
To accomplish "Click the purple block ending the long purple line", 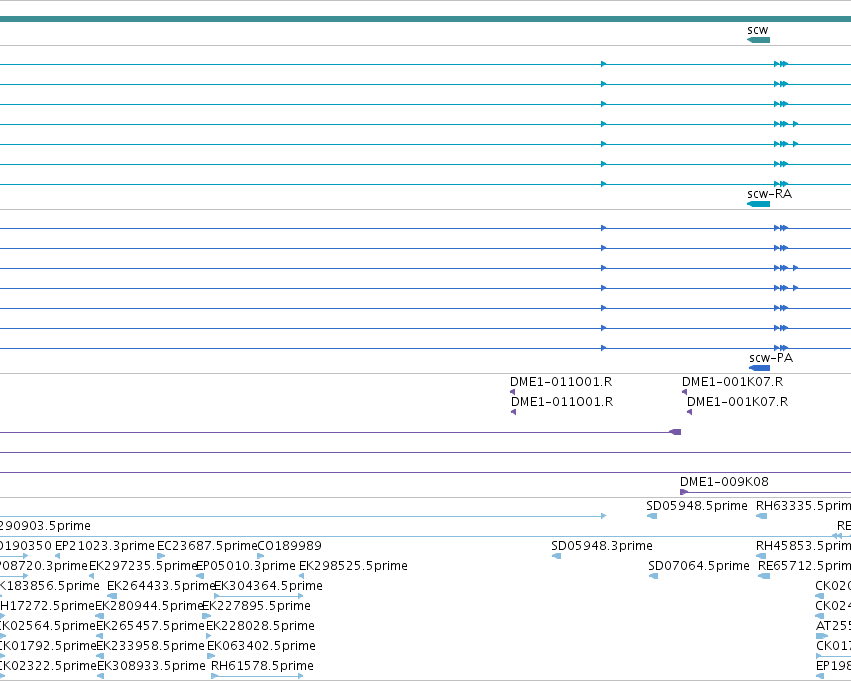I will click(675, 432).
